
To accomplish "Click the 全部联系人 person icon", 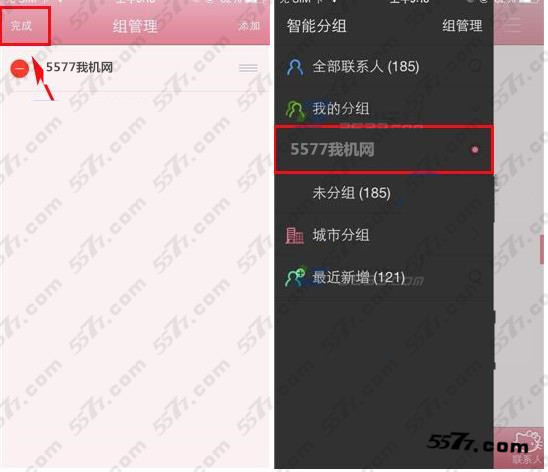I will click(295, 67).
